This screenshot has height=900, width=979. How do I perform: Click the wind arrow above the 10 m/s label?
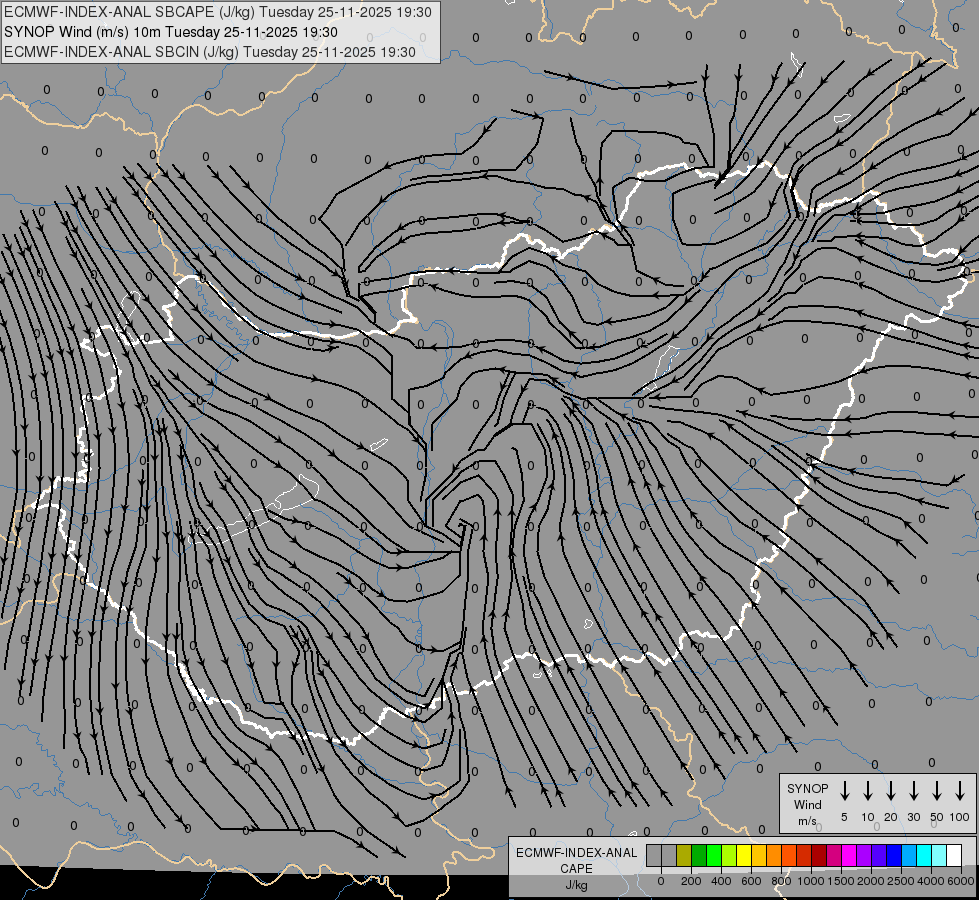click(x=868, y=791)
